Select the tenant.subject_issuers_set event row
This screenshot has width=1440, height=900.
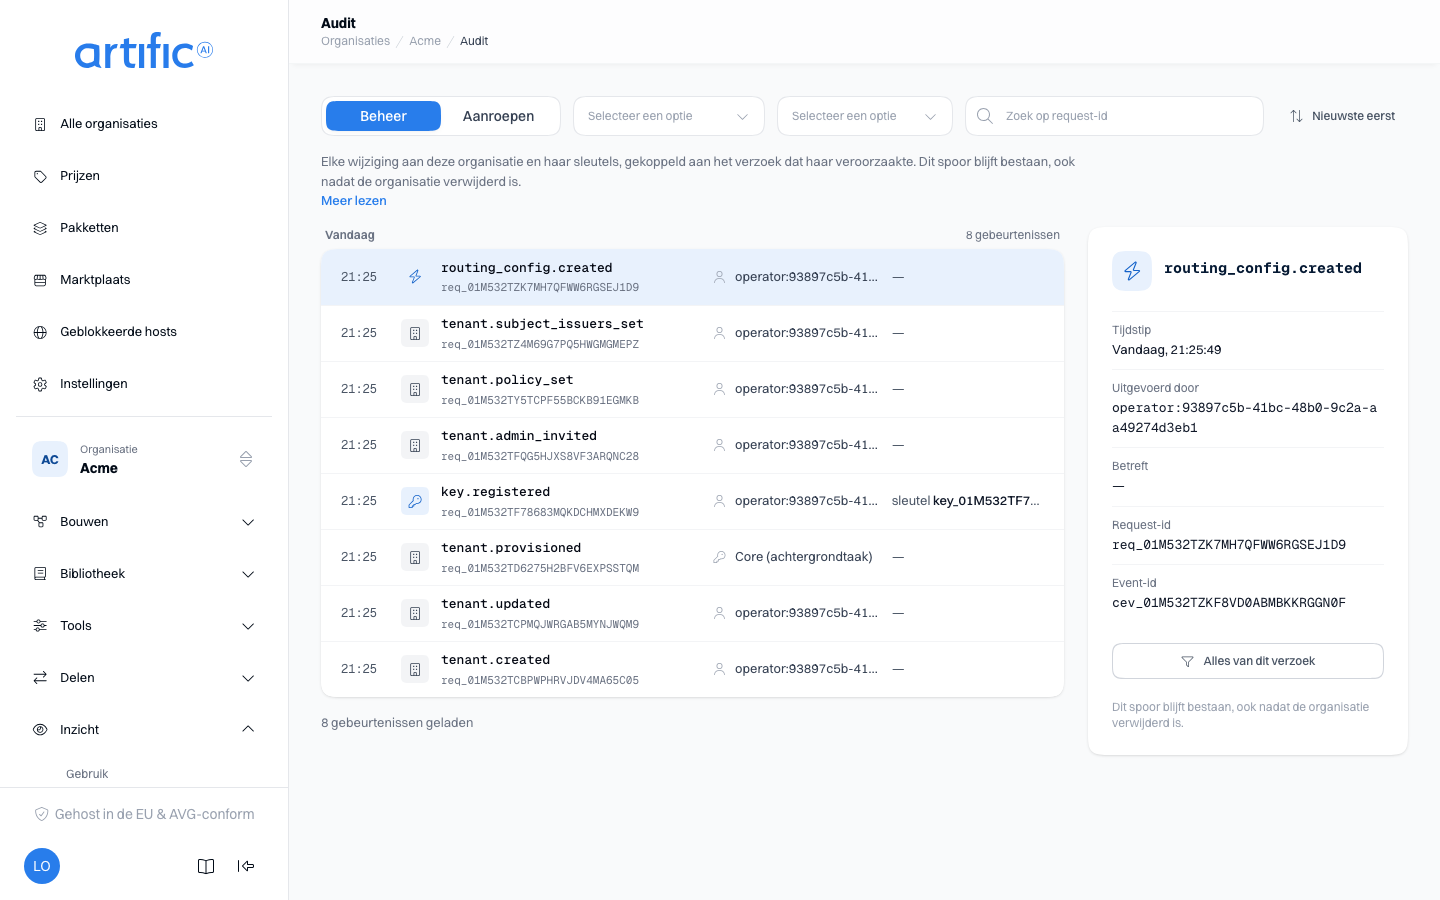coord(692,333)
